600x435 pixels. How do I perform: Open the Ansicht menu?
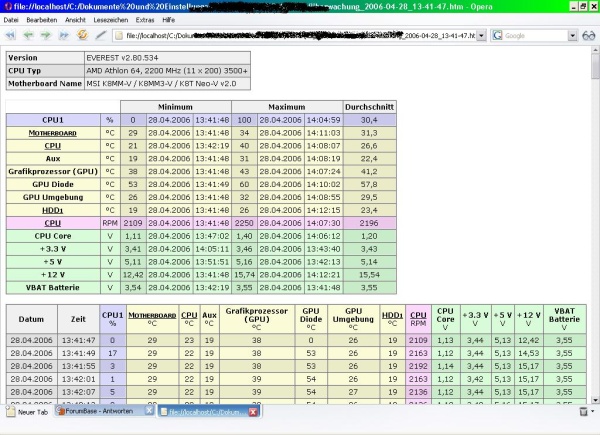(75, 20)
